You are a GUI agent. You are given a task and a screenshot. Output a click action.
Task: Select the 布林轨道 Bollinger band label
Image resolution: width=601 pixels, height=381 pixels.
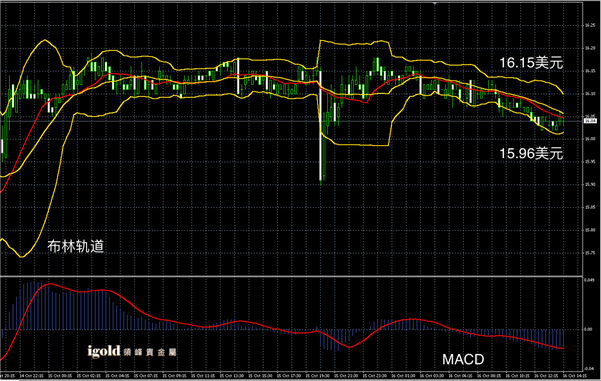[76, 246]
